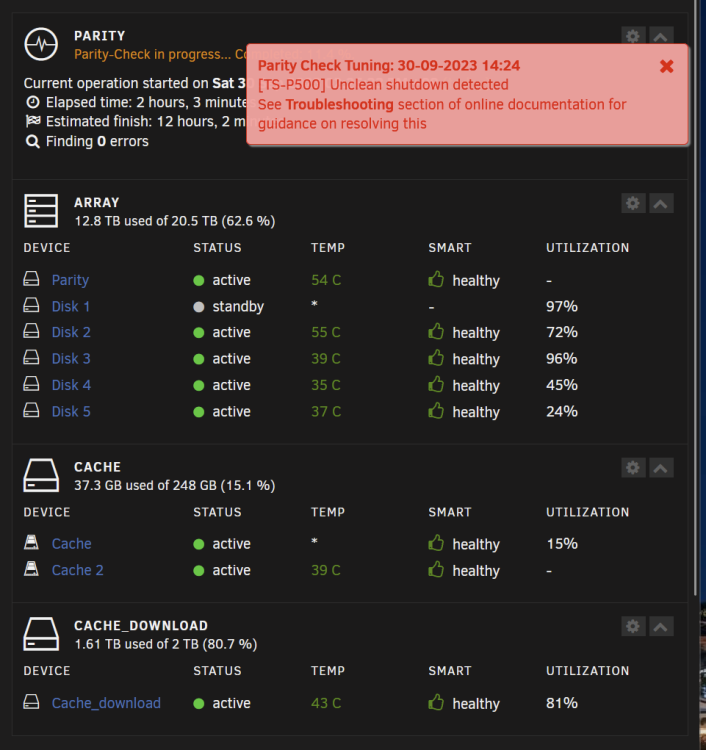Collapse the Cache section
Image resolution: width=706 pixels, height=750 pixels.
[x=661, y=467]
